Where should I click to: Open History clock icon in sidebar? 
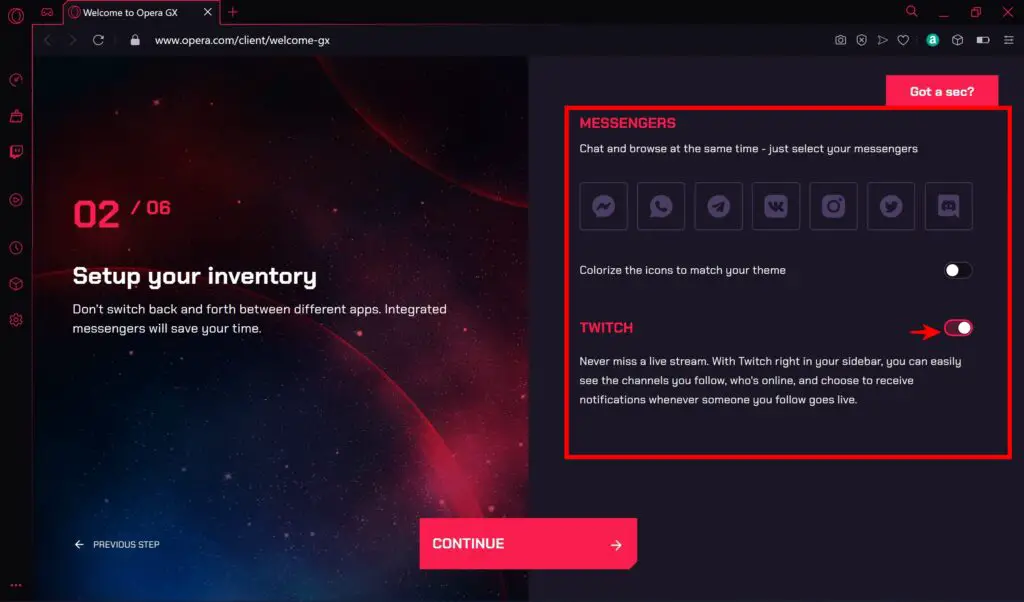coord(16,248)
